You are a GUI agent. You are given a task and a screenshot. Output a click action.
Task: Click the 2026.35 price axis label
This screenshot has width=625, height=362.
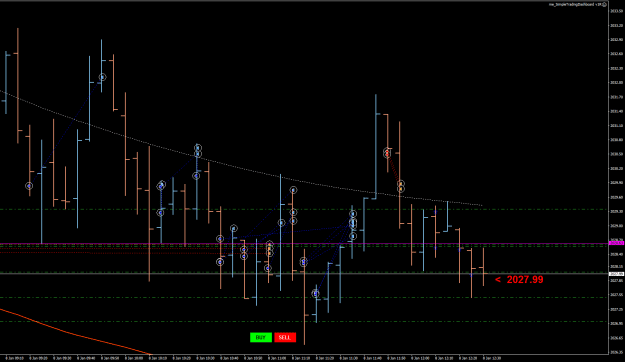coord(616,352)
